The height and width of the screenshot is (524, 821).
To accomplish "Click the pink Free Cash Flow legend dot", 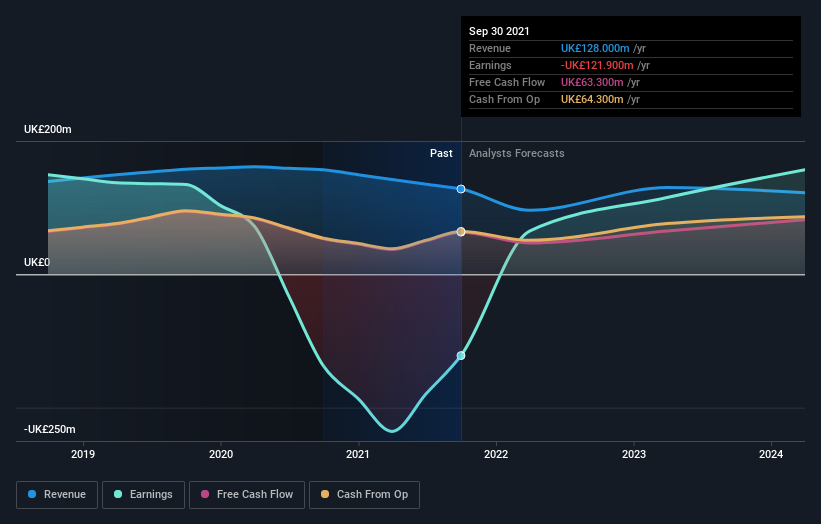I will (205, 494).
